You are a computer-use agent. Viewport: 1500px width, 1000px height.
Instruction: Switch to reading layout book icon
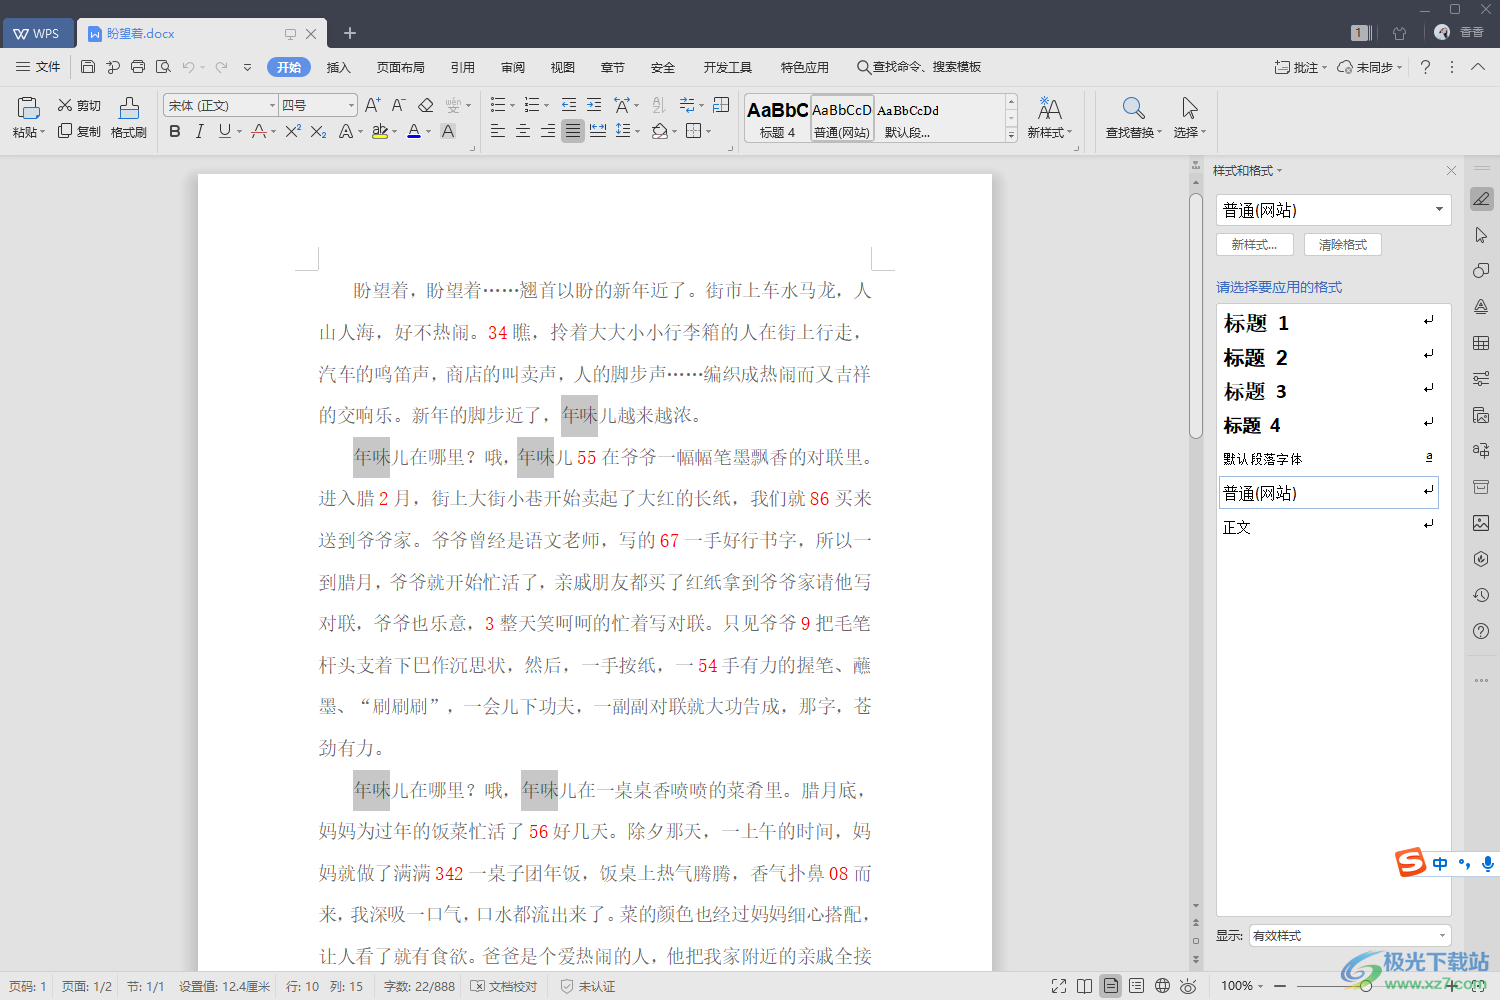[x=1085, y=986]
